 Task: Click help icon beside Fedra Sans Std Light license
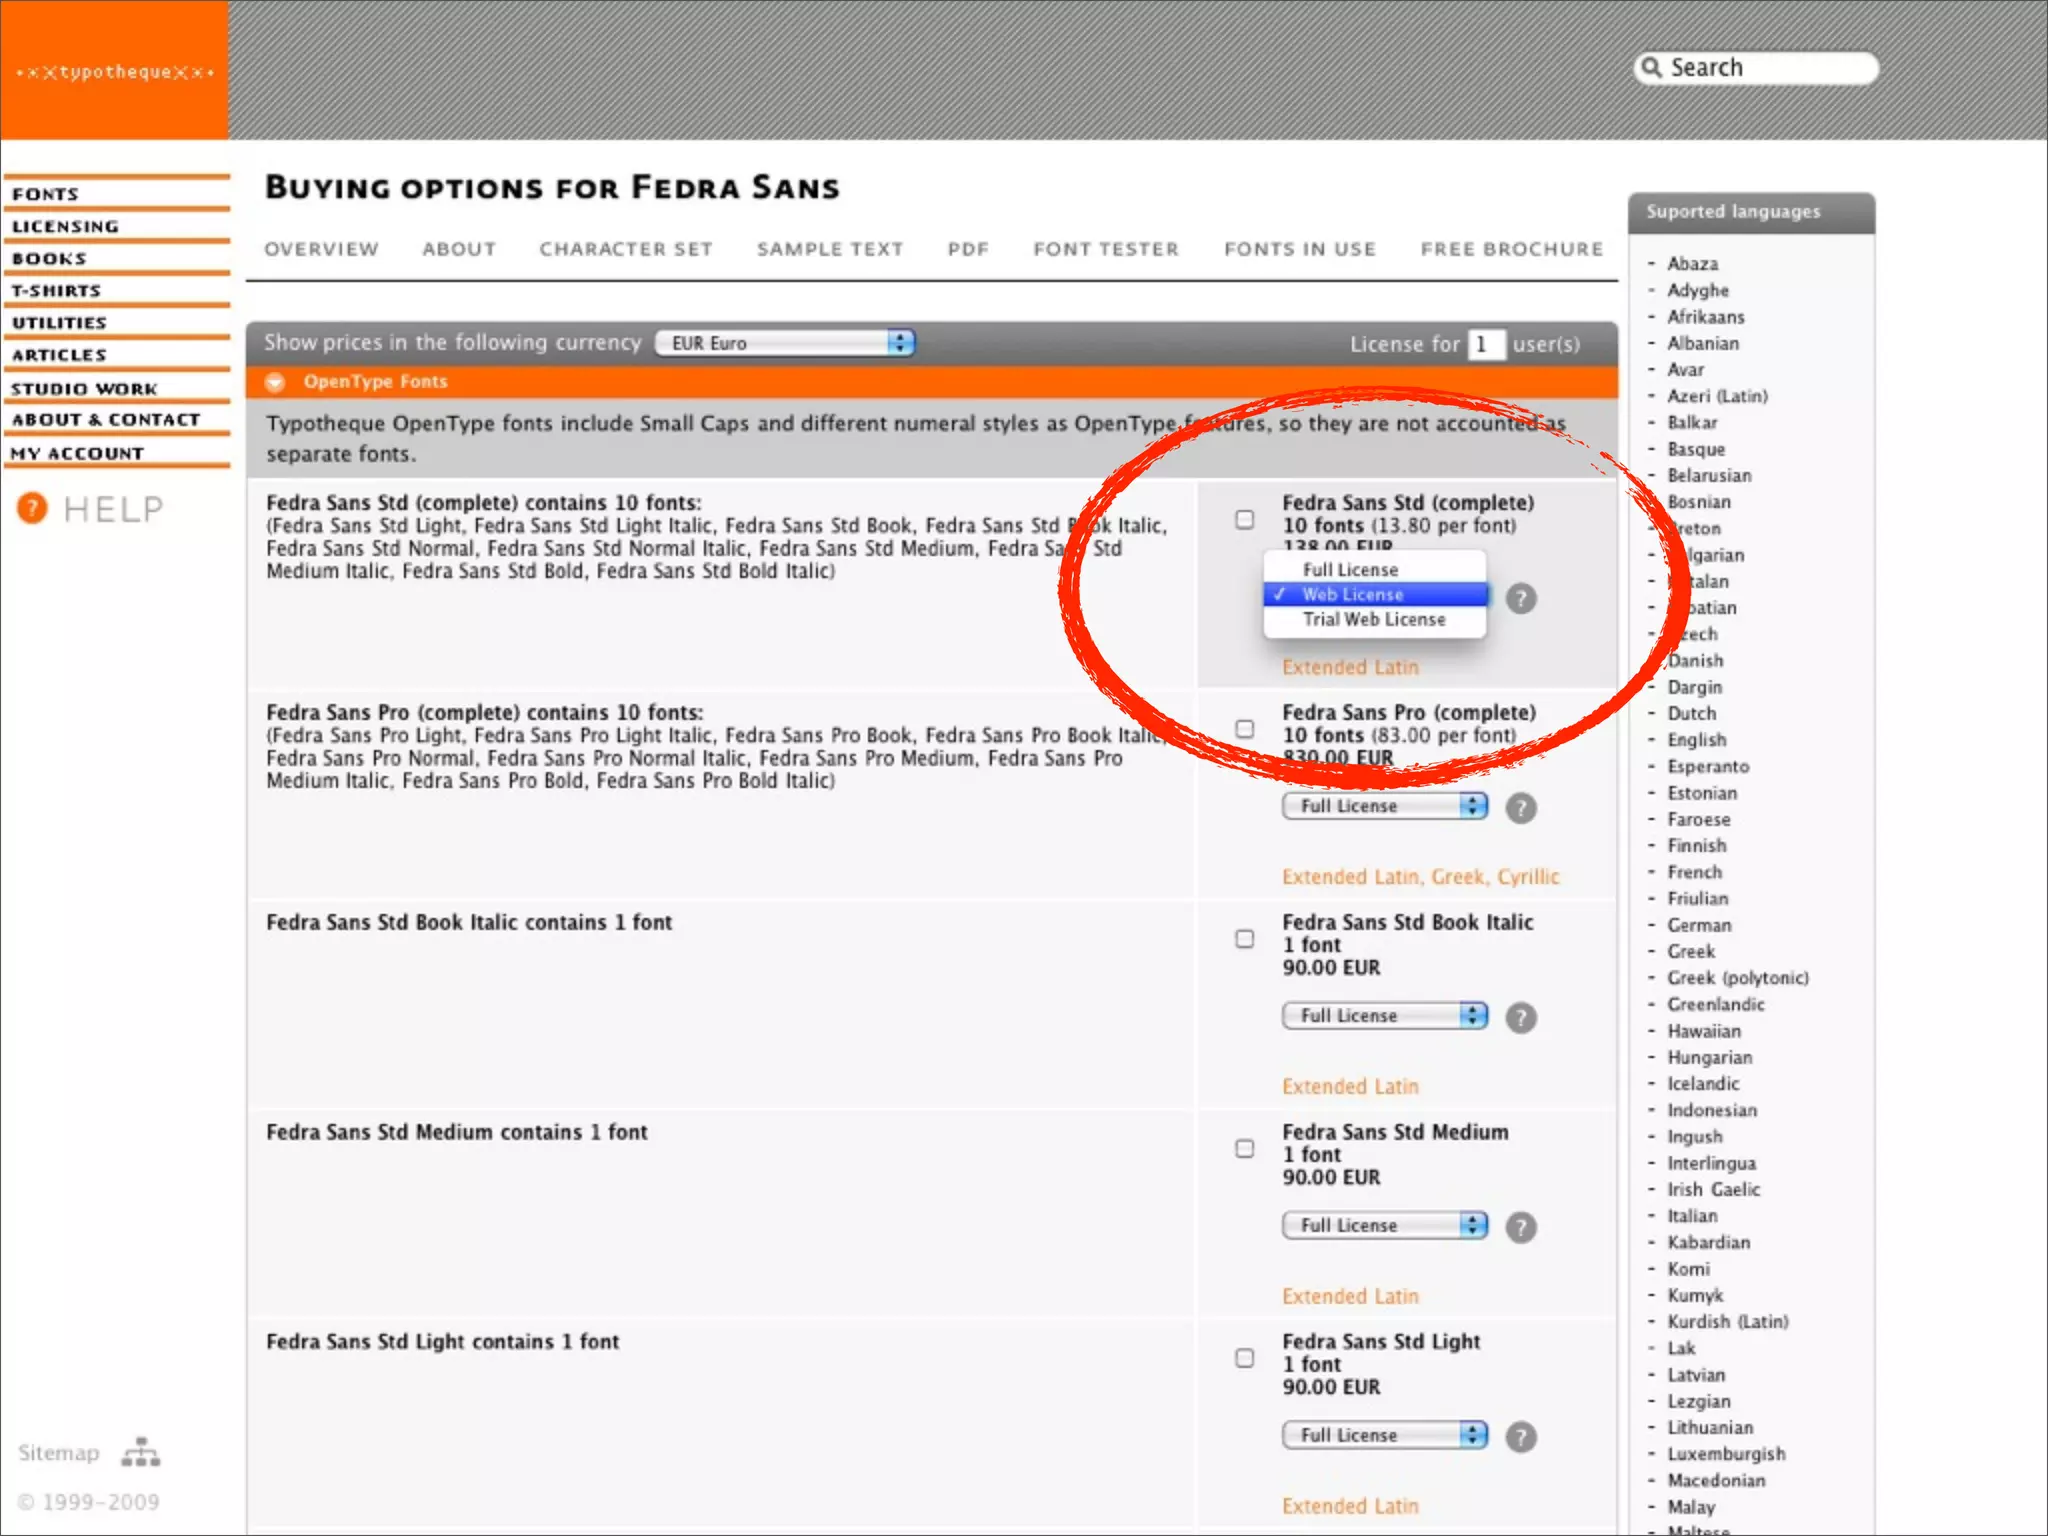pos(1521,1437)
